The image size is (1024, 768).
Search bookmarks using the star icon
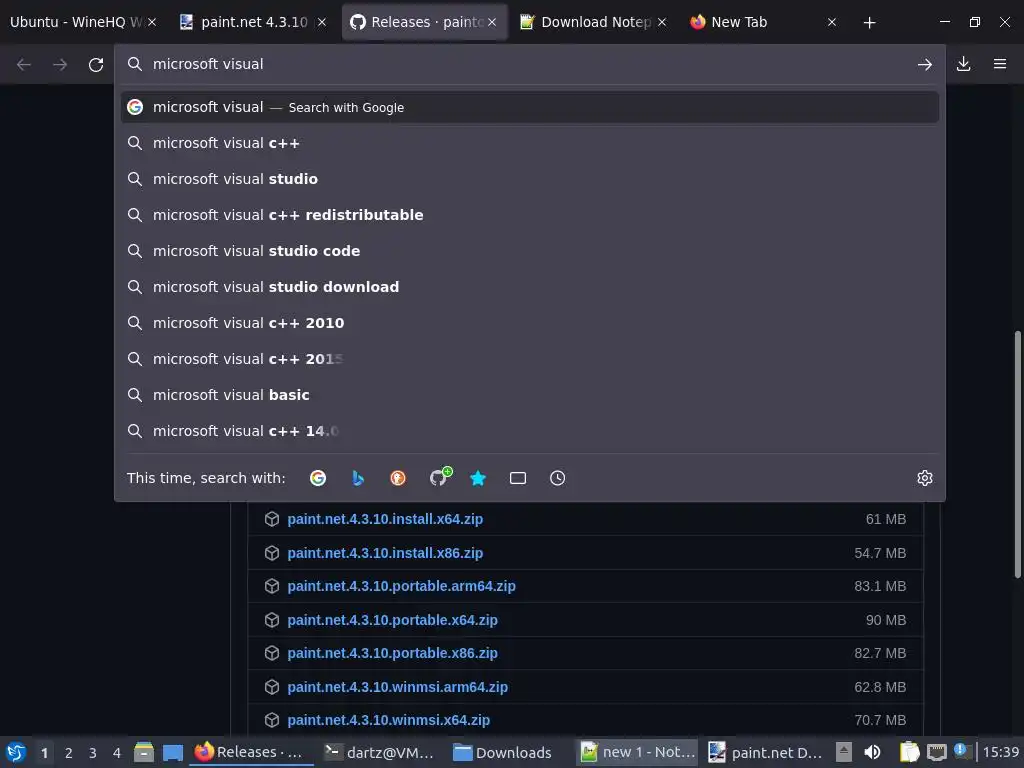478,478
